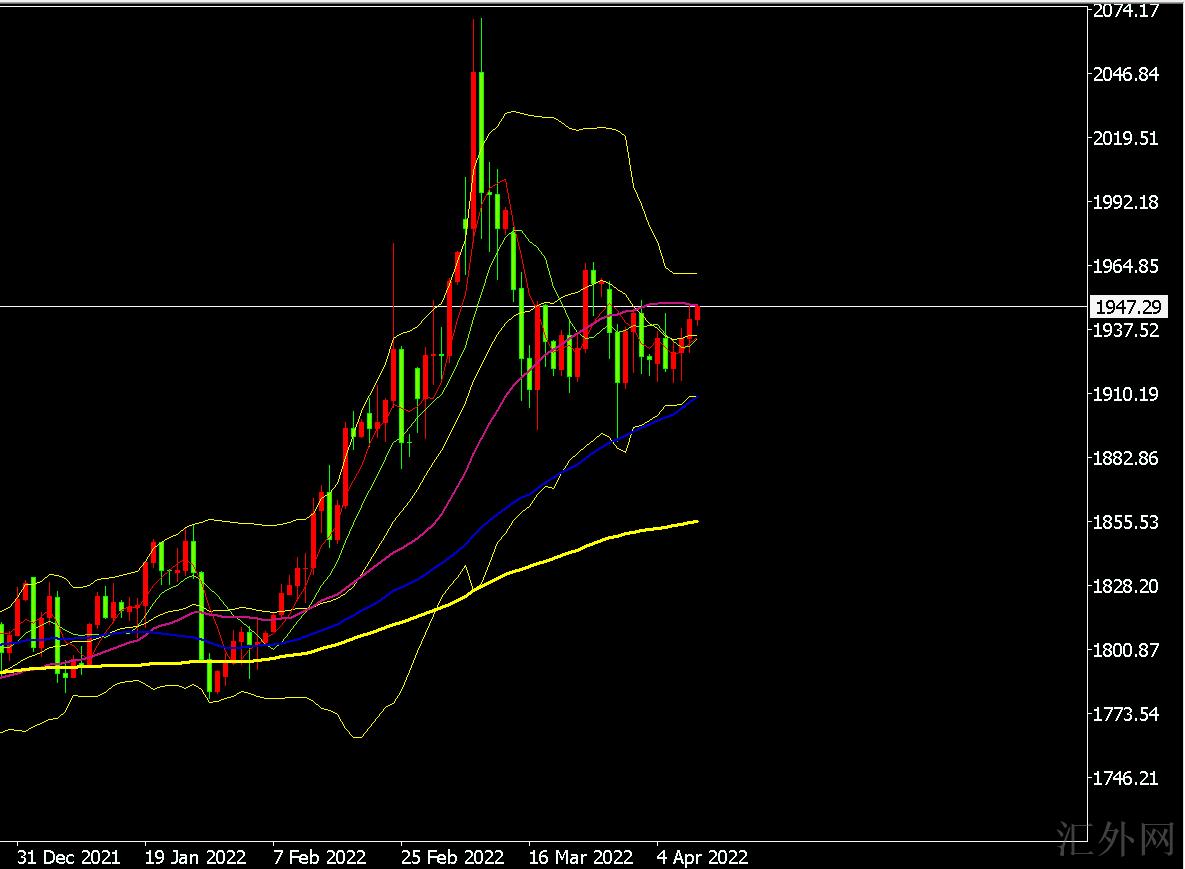Select the 2074.17 price axis label
This screenshot has width=1185, height=869.
click(x=1126, y=11)
